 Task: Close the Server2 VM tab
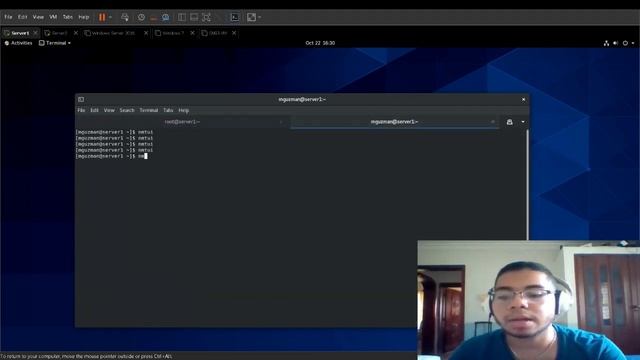point(76,33)
